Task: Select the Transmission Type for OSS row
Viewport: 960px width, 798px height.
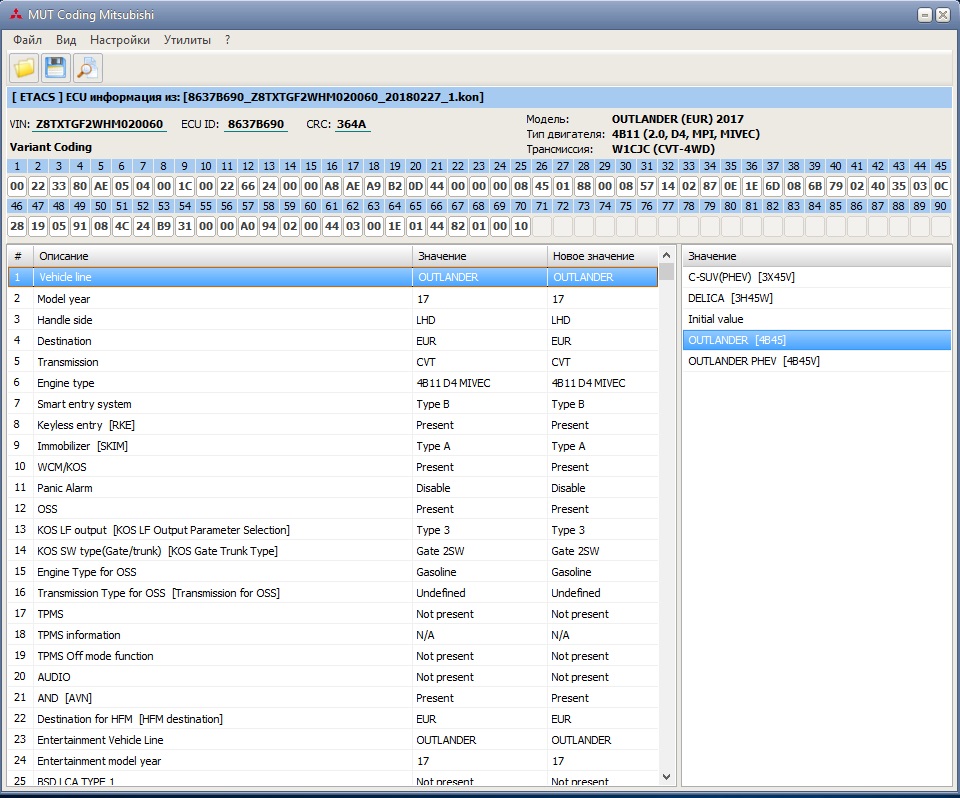Action: (x=333, y=593)
